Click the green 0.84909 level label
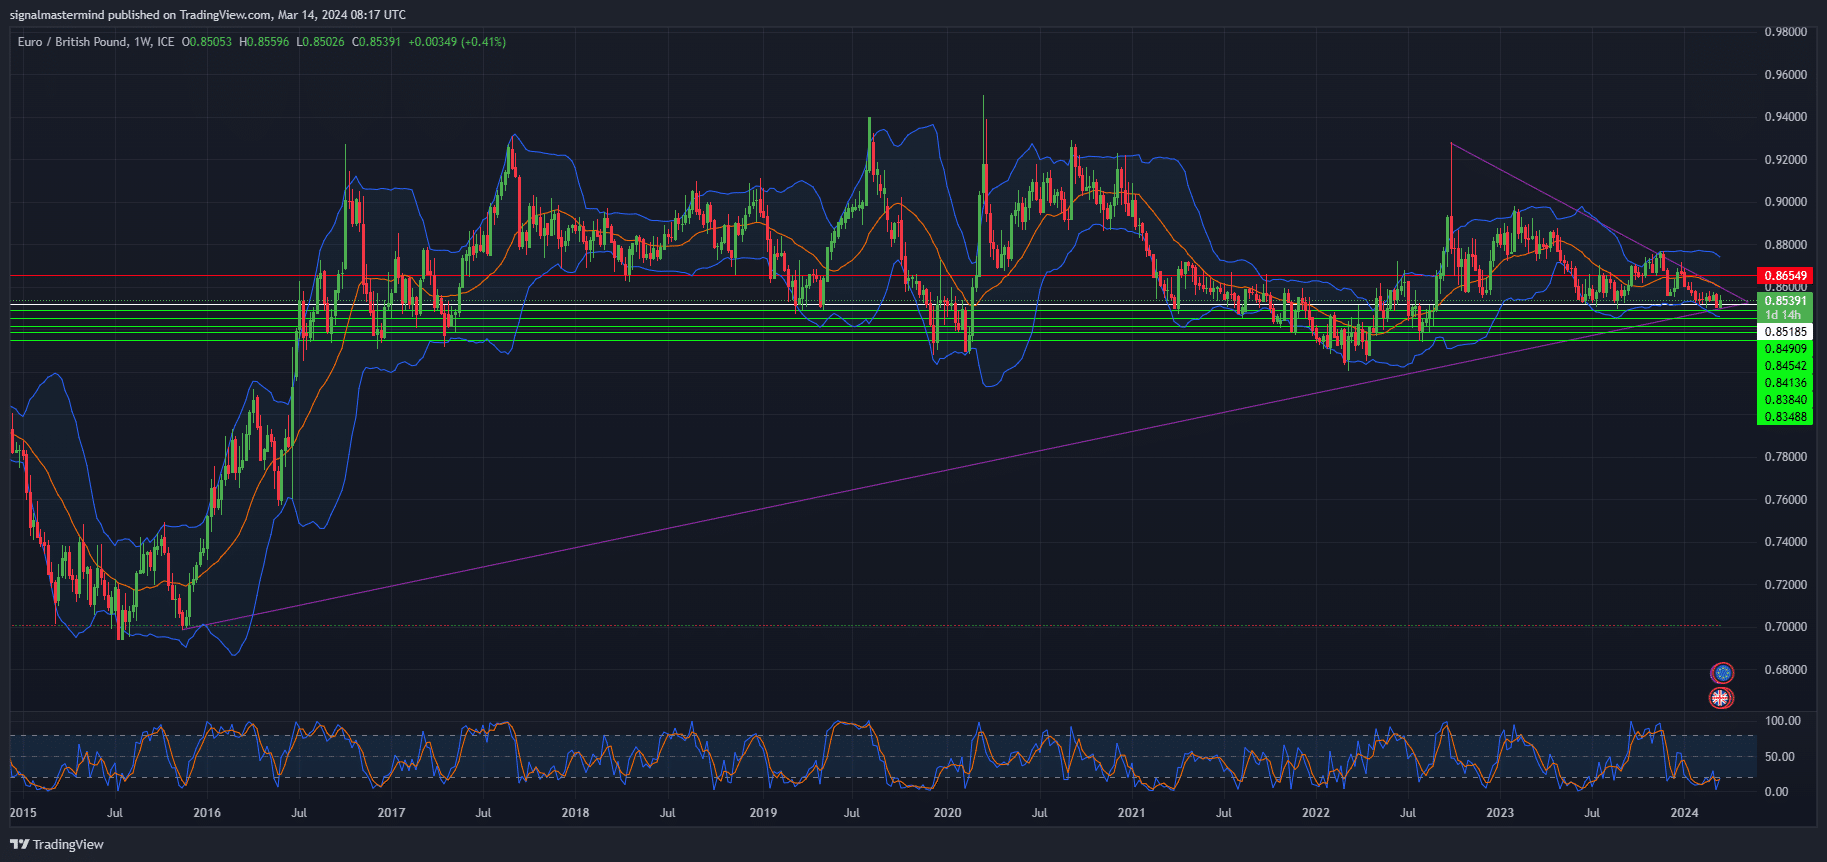1827x862 pixels. point(1785,349)
